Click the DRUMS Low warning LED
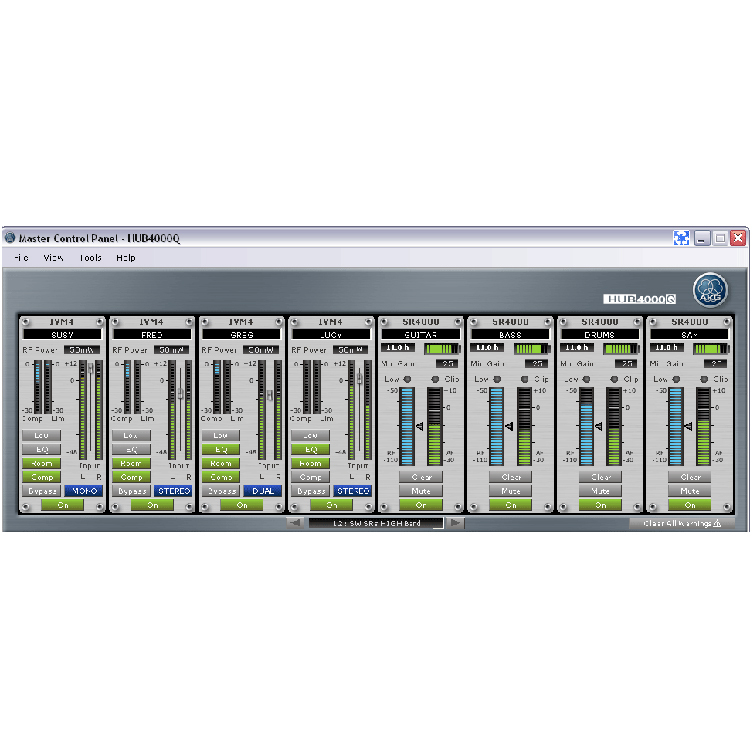Viewport: 755px width, 755px height. tap(586, 379)
